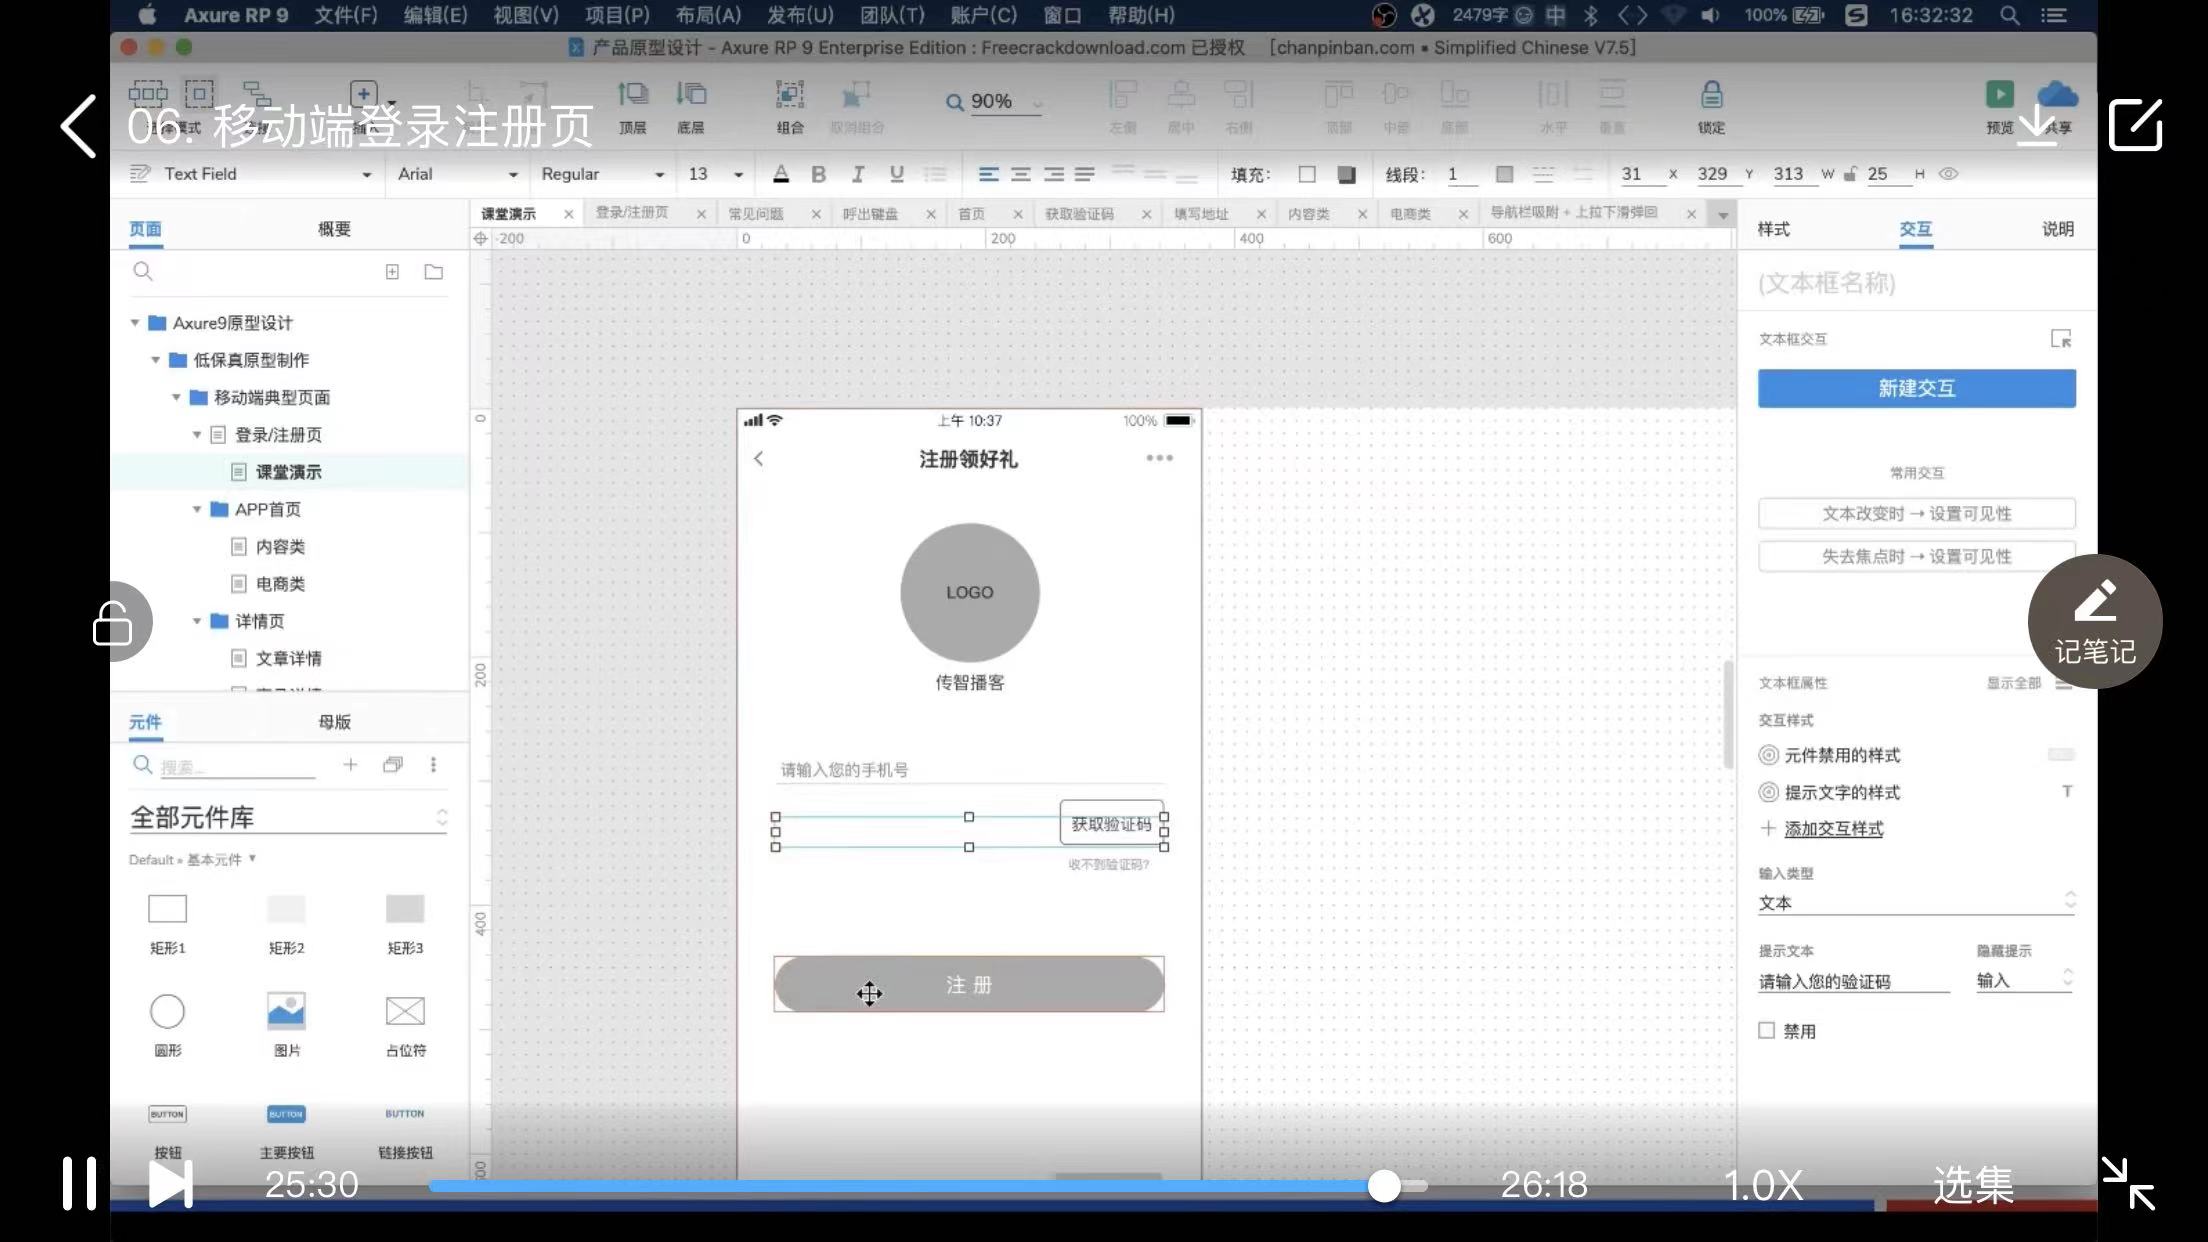This screenshot has height=1242, width=2208.
Task: Click the text color icon
Action: [781, 174]
